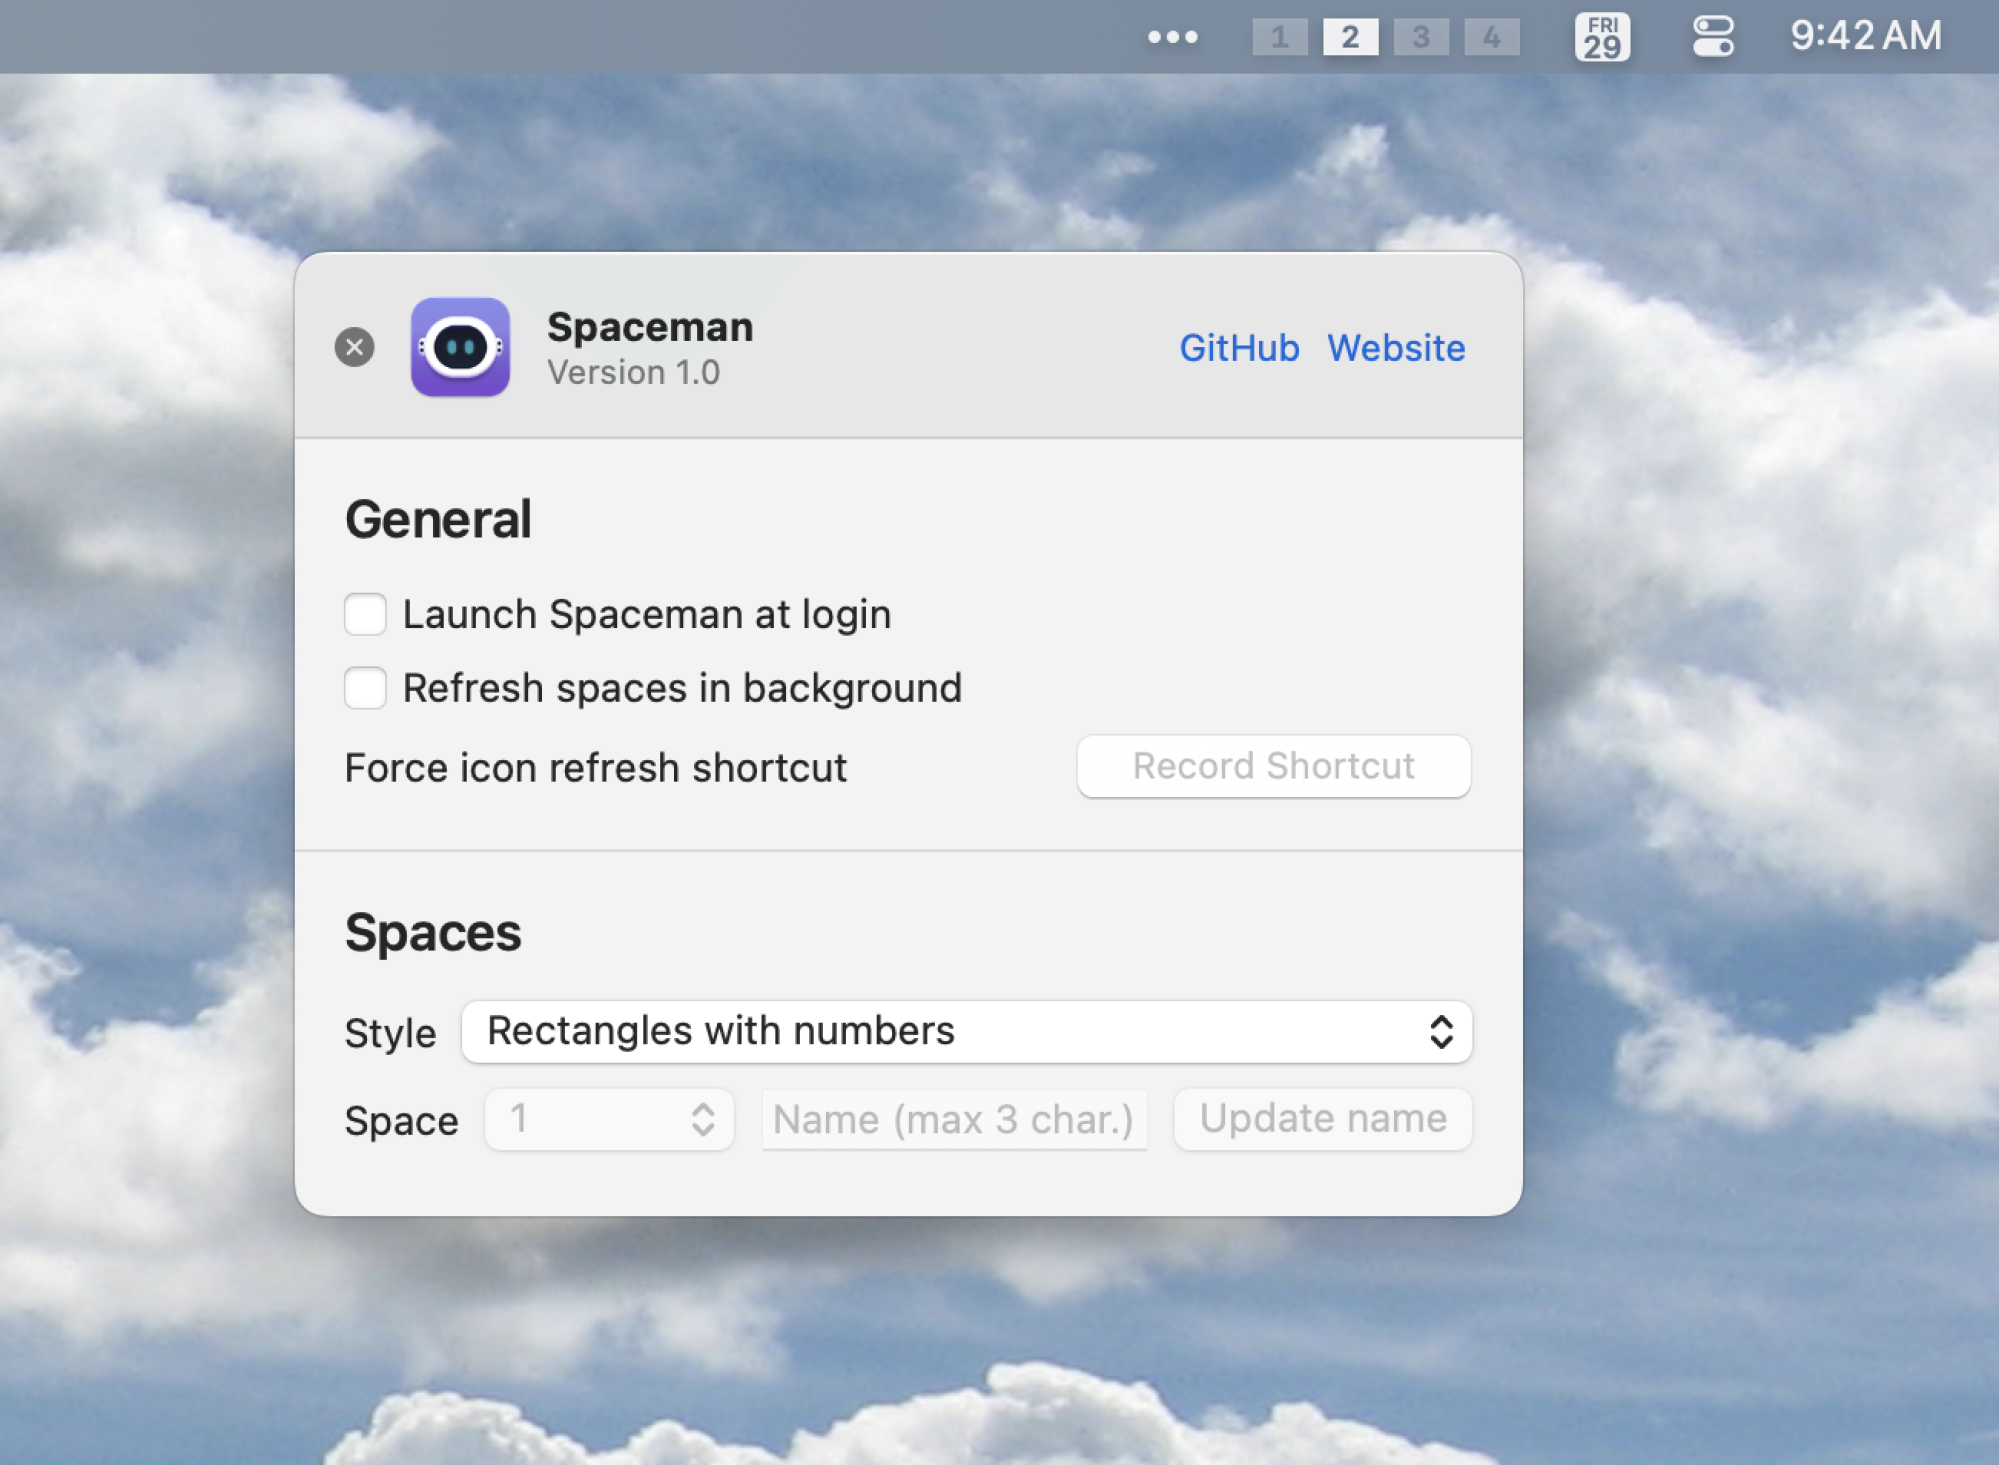Click the Name input field
This screenshot has width=1999, height=1465.
954,1119
